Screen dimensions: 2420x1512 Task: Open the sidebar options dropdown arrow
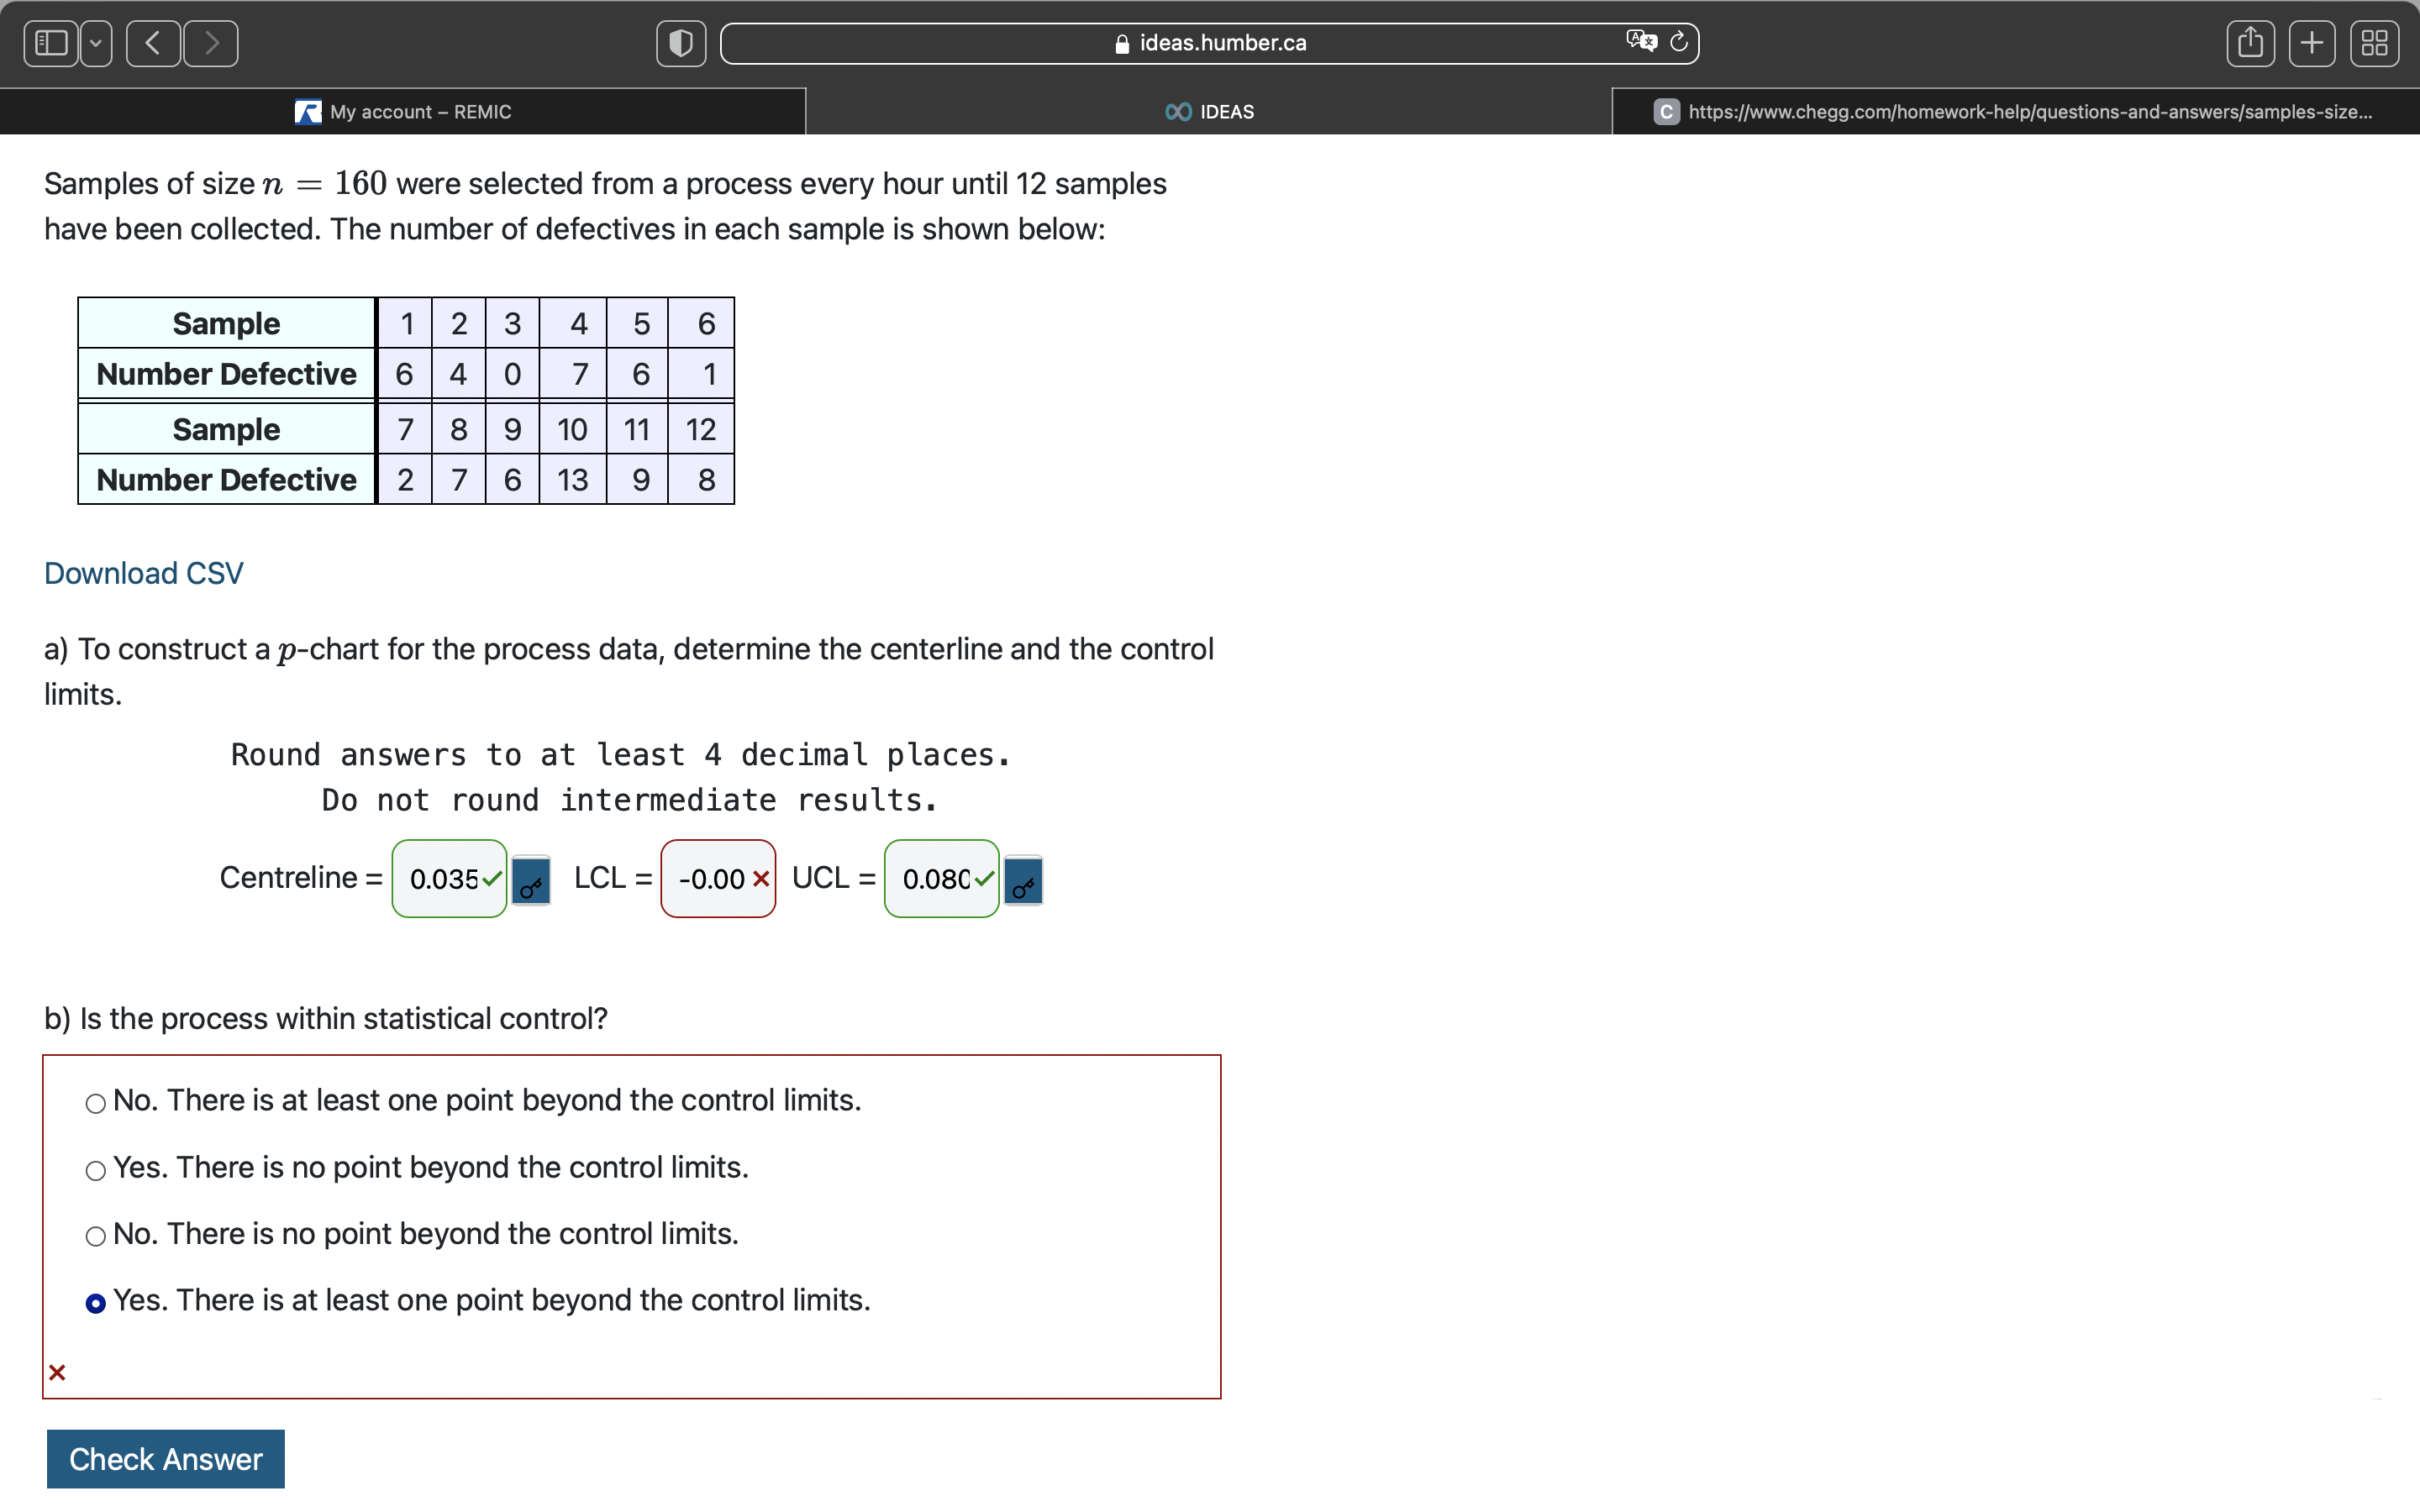point(96,43)
